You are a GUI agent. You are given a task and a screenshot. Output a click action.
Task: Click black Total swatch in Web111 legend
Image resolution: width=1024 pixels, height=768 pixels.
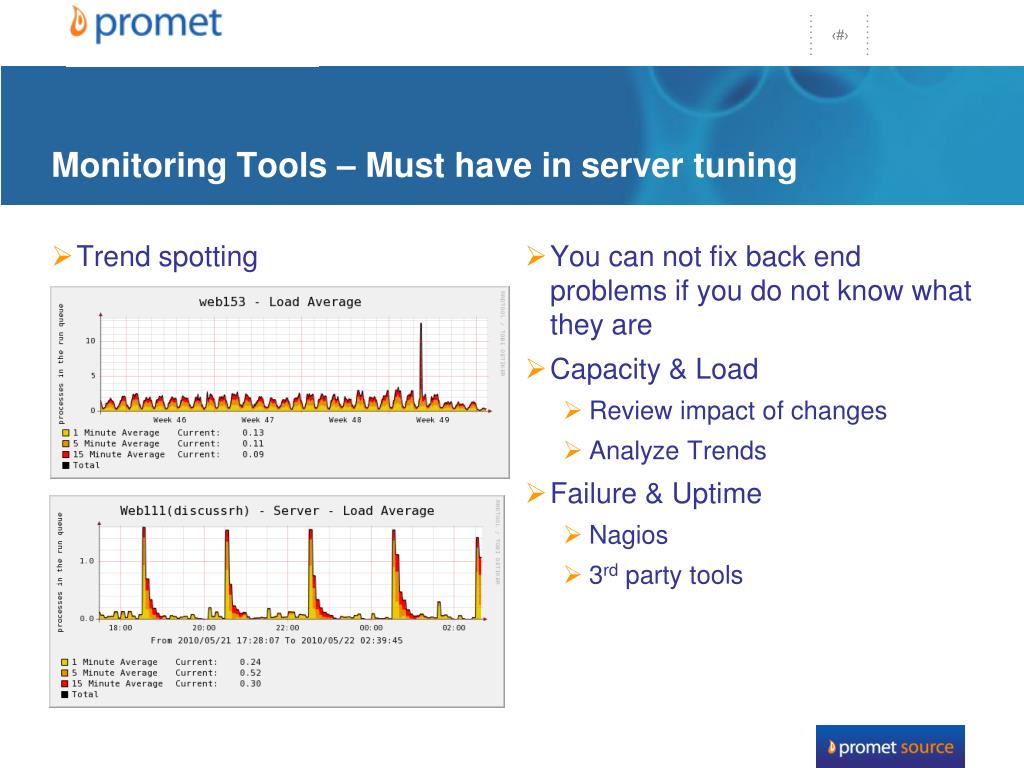pyautogui.click(x=65, y=695)
